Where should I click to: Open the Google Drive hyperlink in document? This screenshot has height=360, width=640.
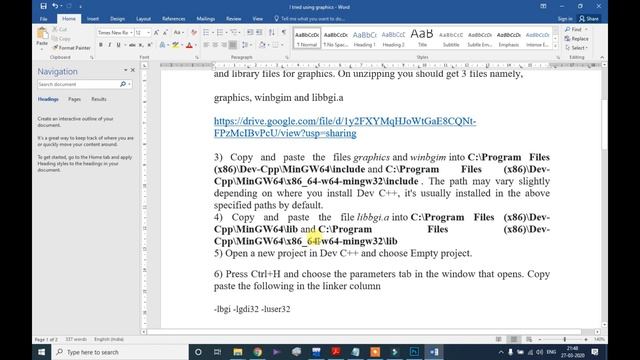[x=345, y=127]
